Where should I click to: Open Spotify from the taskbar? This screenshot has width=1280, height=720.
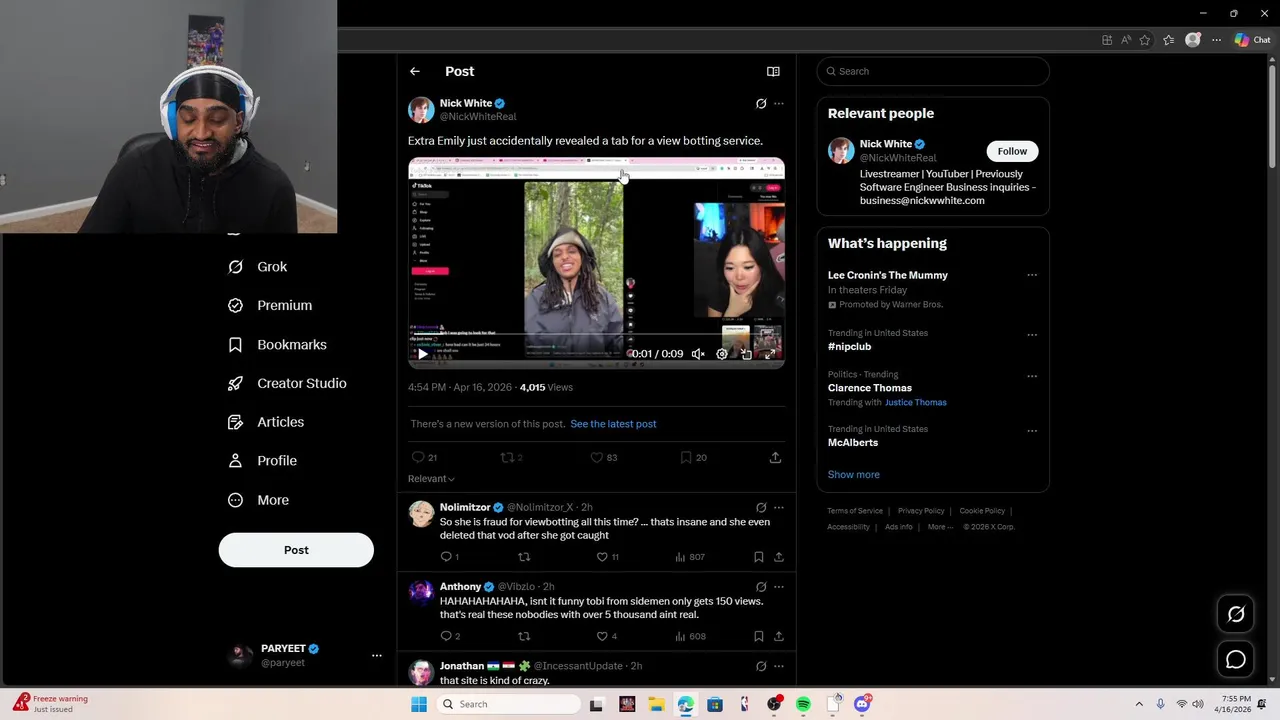tap(803, 704)
